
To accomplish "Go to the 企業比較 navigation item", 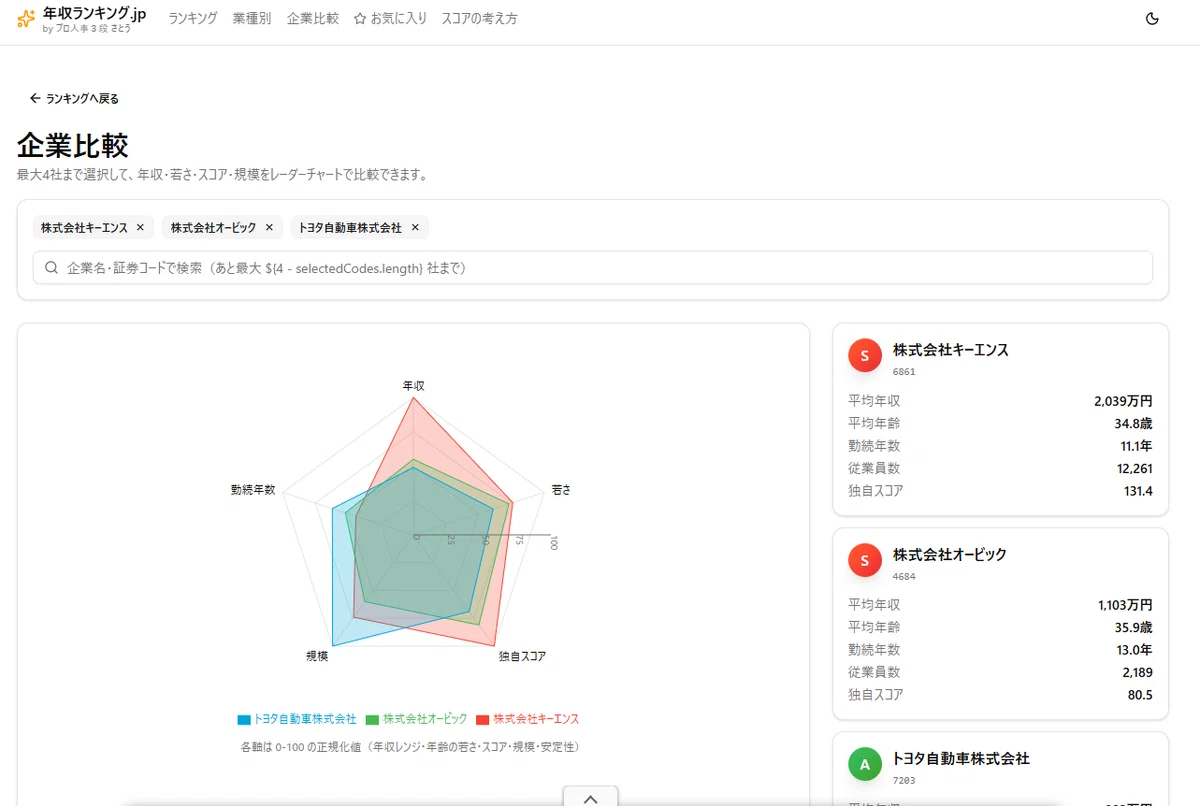I will point(313,19).
